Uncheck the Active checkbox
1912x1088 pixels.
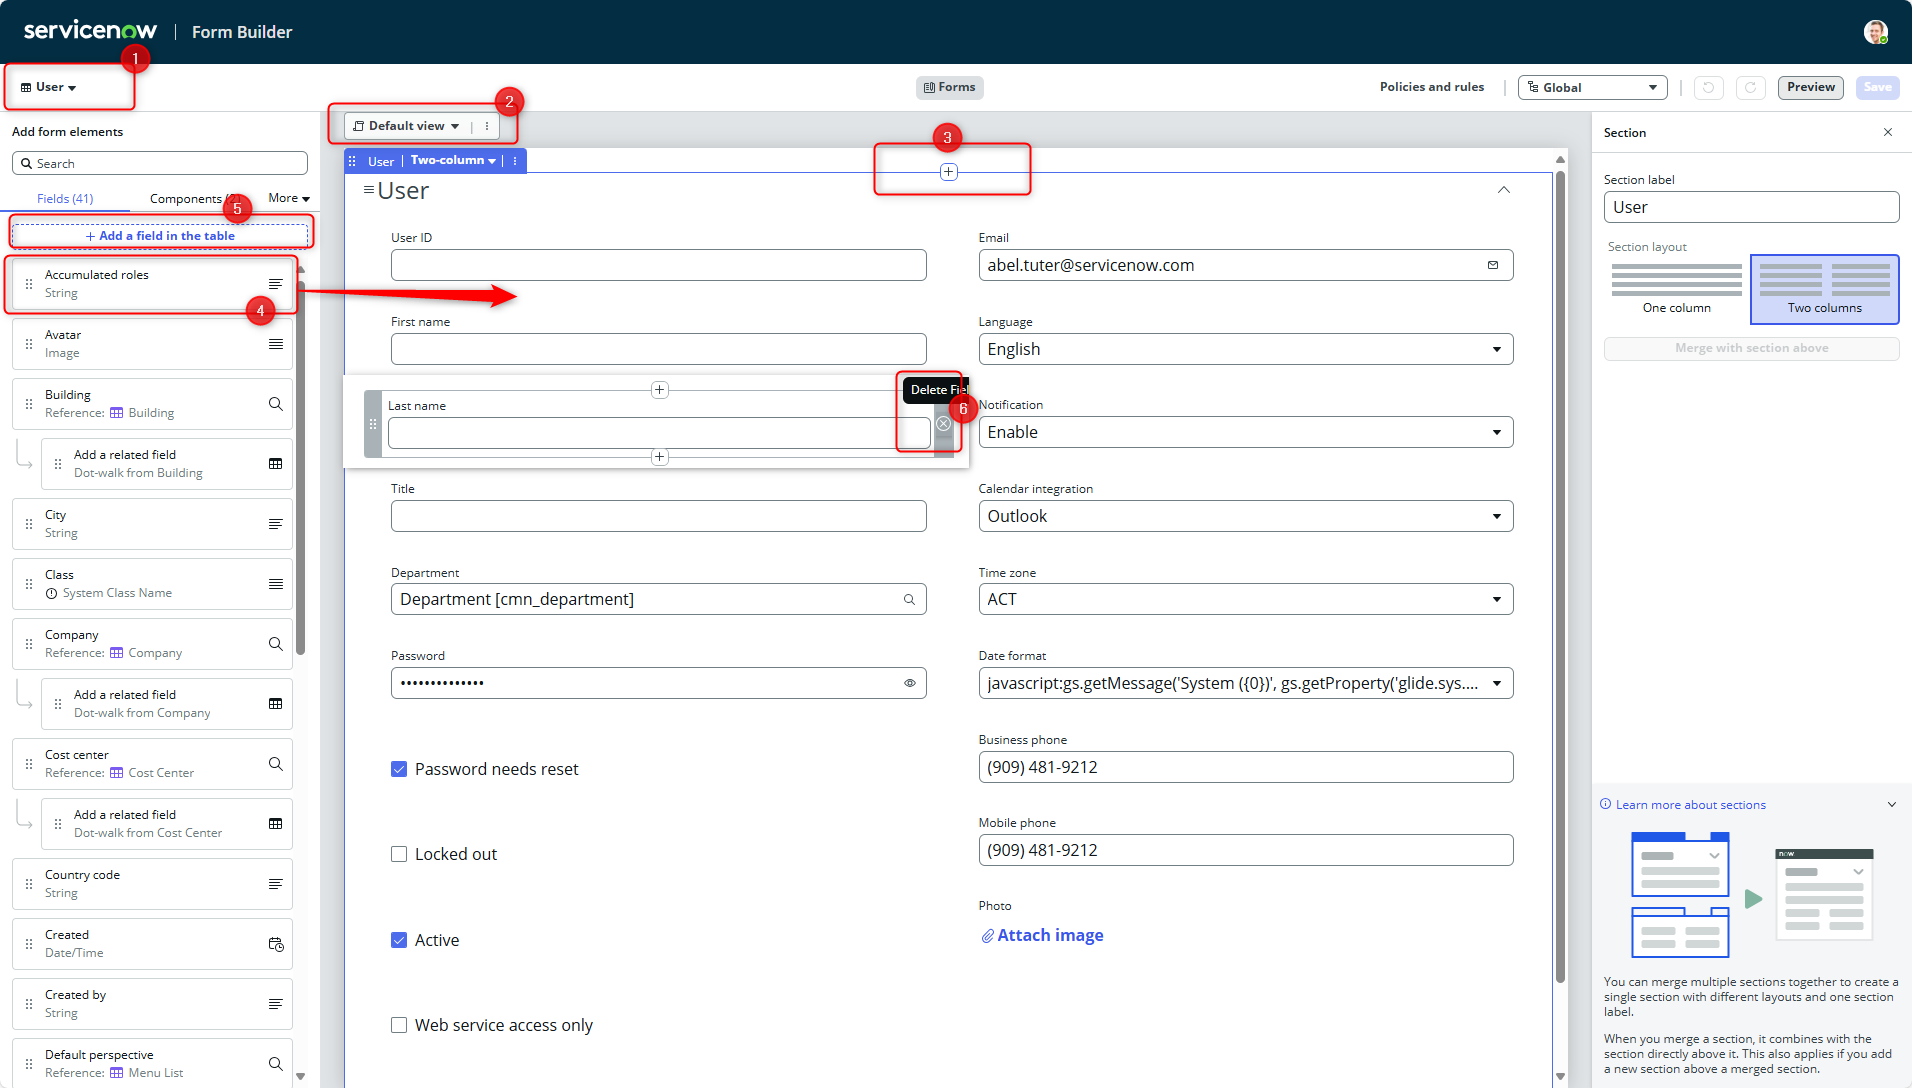[x=399, y=940]
